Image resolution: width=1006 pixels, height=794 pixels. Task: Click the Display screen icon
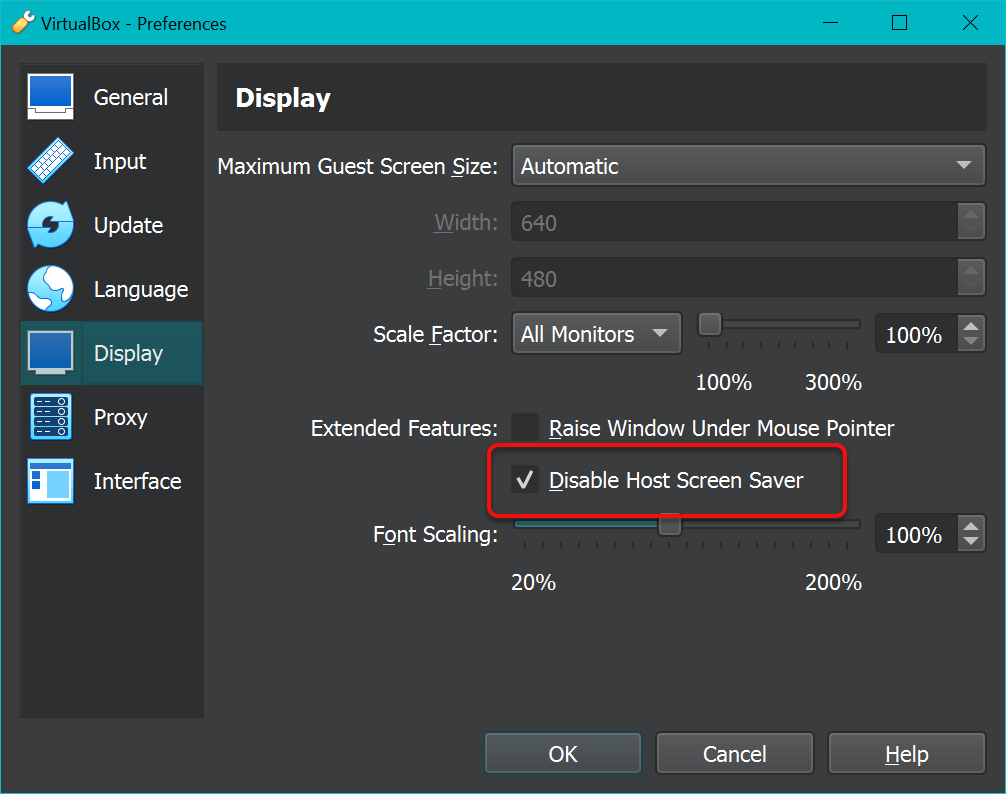pyautogui.click(x=51, y=353)
